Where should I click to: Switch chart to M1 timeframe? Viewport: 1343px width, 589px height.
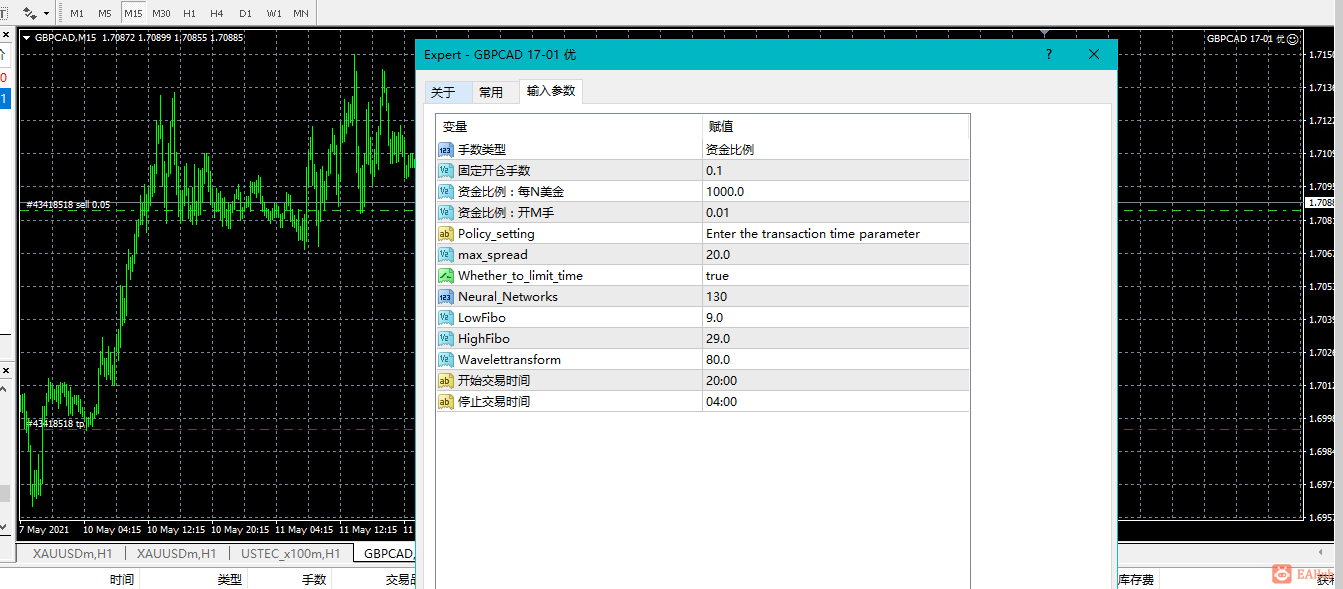coord(77,14)
